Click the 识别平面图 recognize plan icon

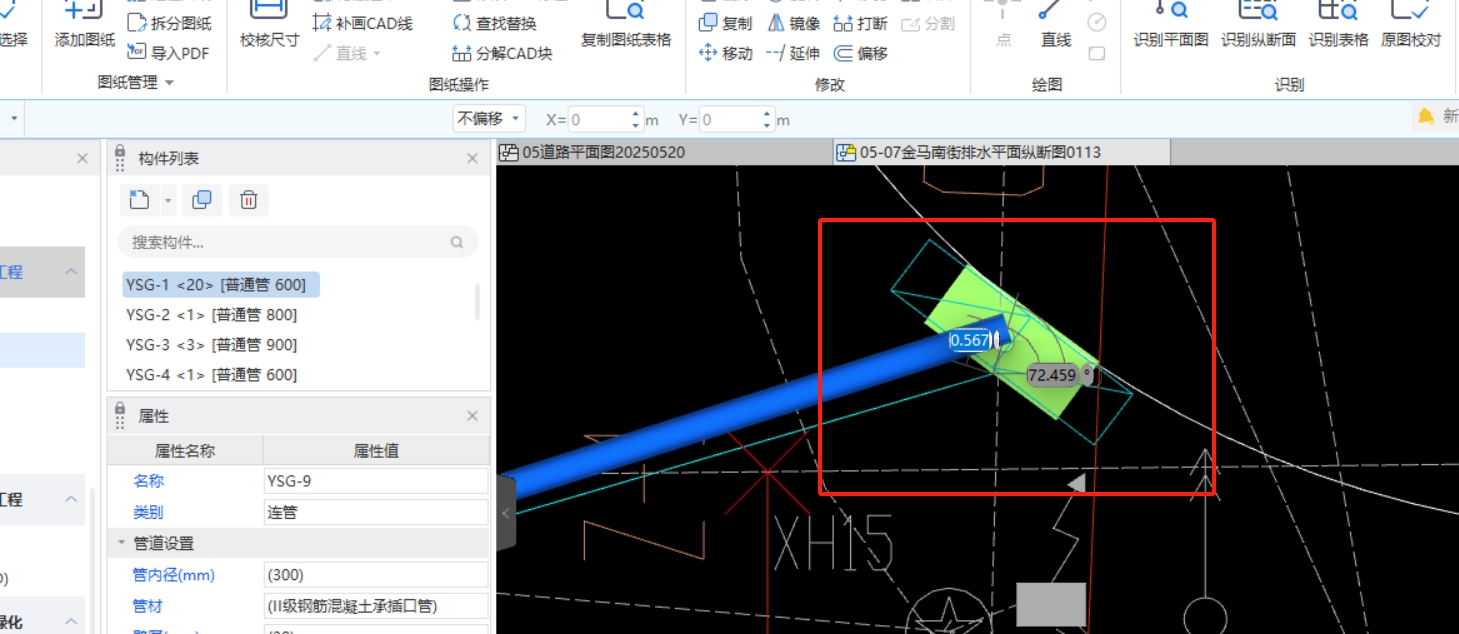(x=1170, y=12)
